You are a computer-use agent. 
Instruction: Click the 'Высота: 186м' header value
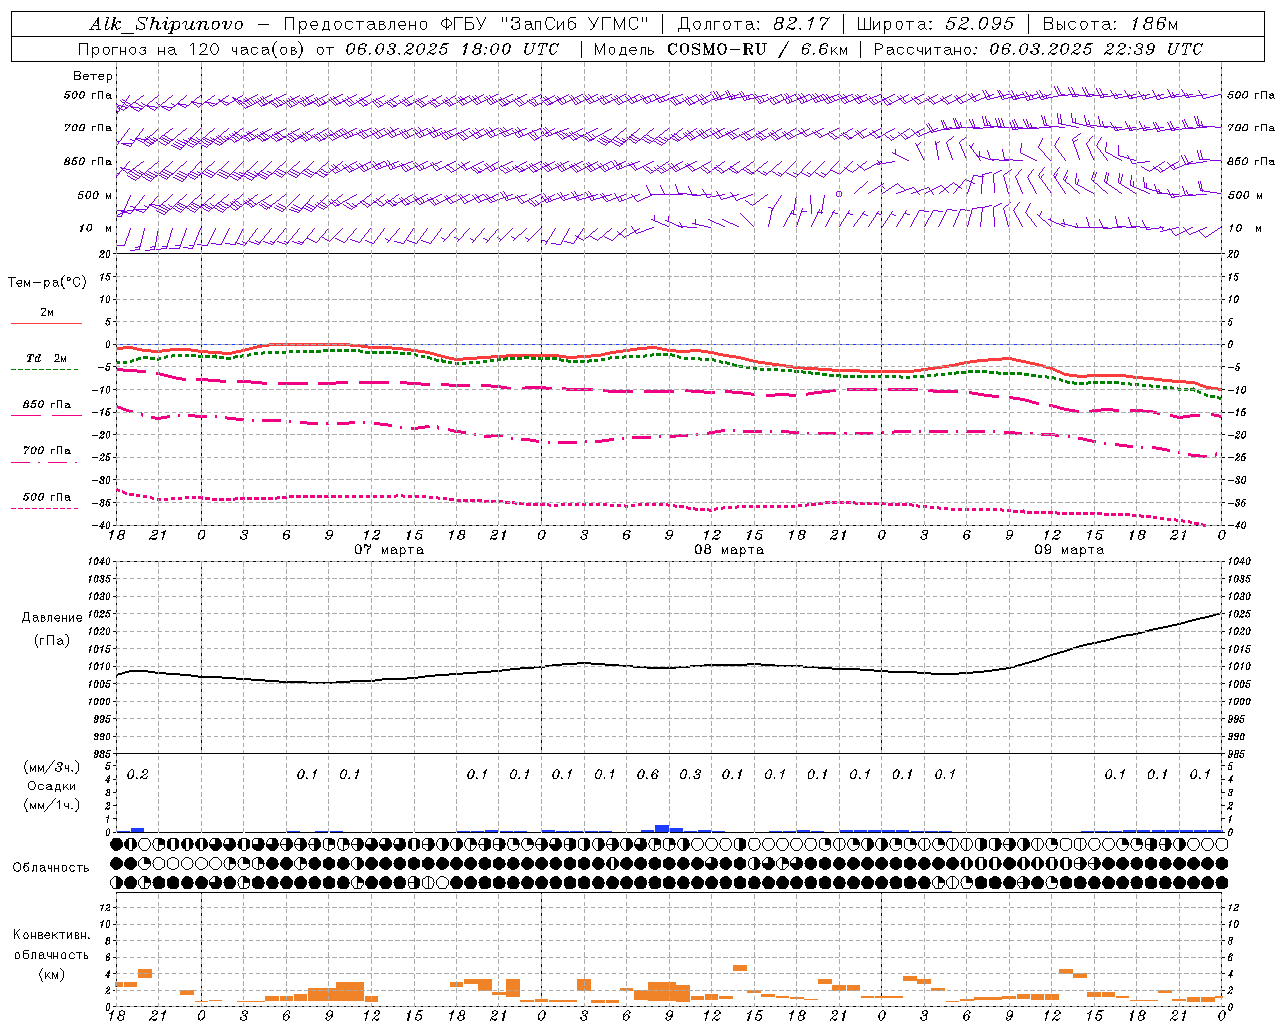click(x=1110, y=24)
